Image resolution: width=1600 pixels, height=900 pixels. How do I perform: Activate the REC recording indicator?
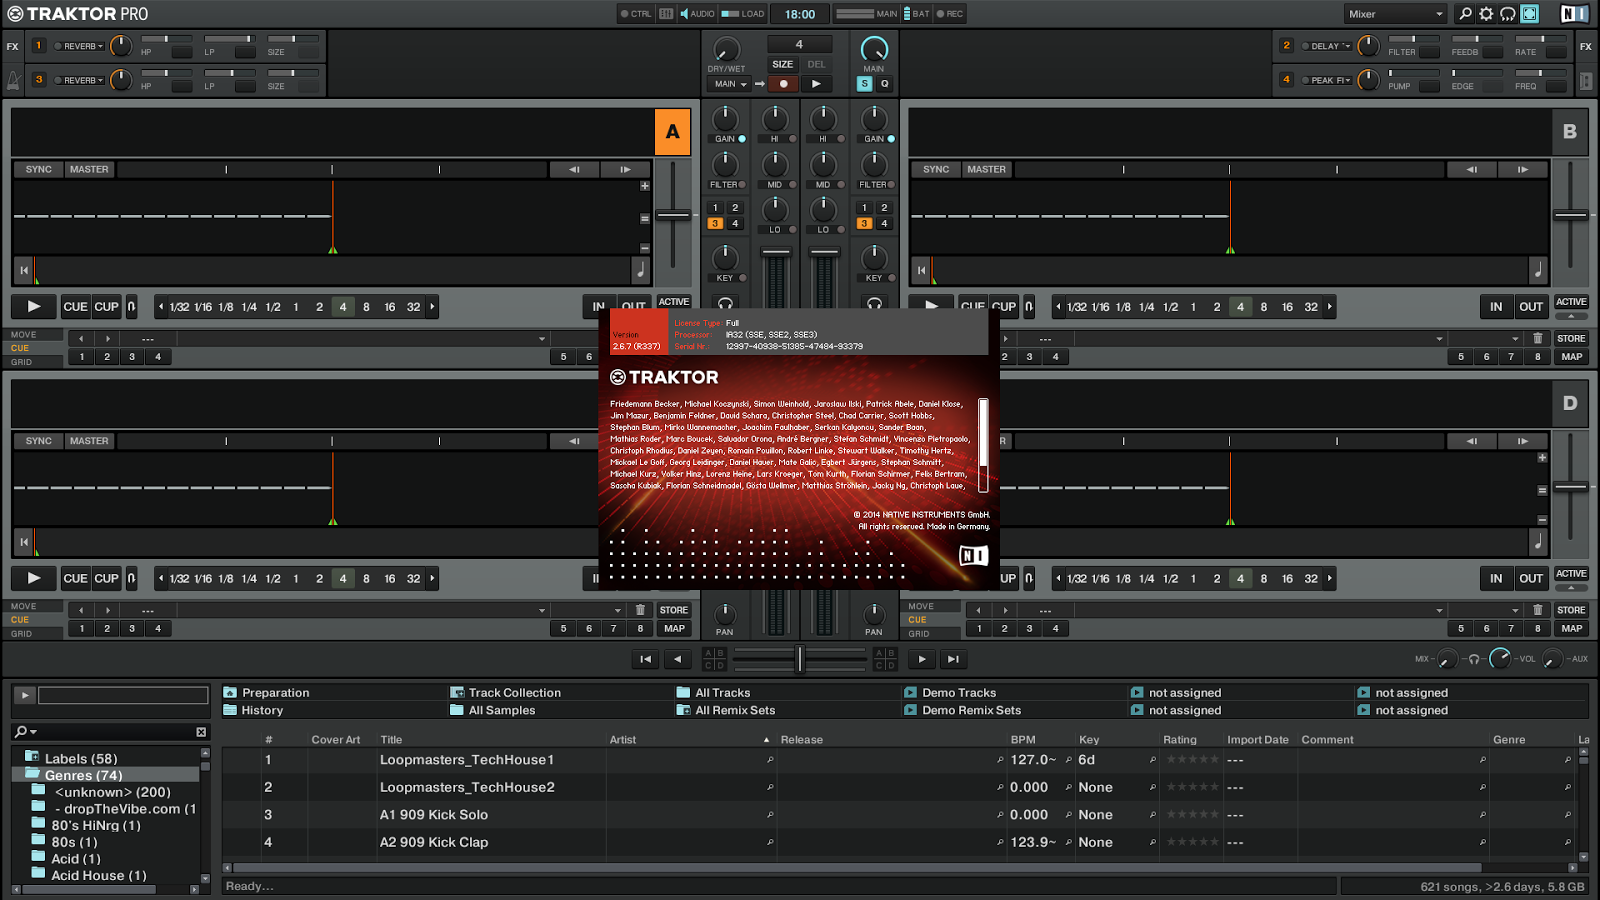coord(950,13)
